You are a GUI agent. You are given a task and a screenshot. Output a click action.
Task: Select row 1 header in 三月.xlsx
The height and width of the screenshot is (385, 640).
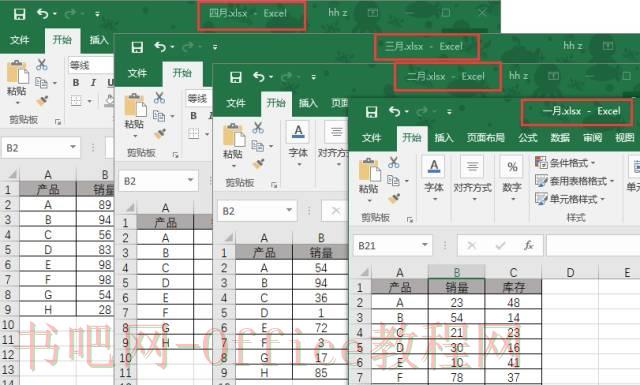125,223
